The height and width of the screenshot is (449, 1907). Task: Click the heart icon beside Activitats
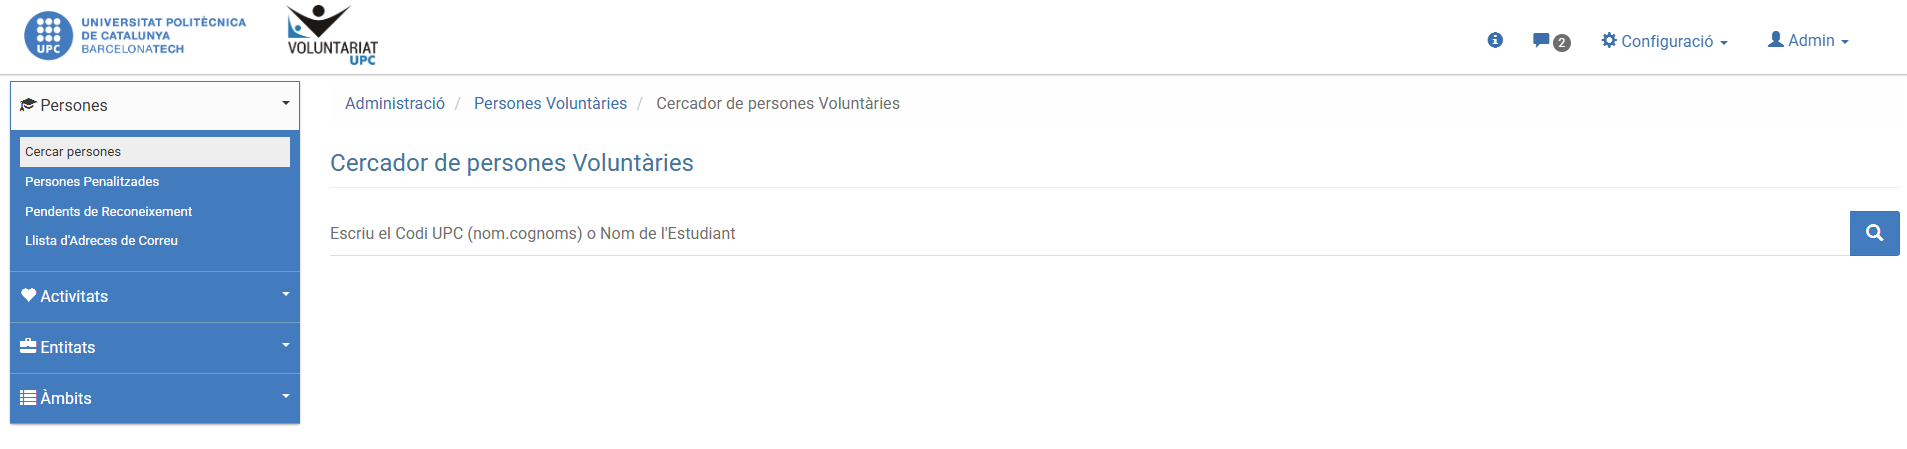pos(28,295)
